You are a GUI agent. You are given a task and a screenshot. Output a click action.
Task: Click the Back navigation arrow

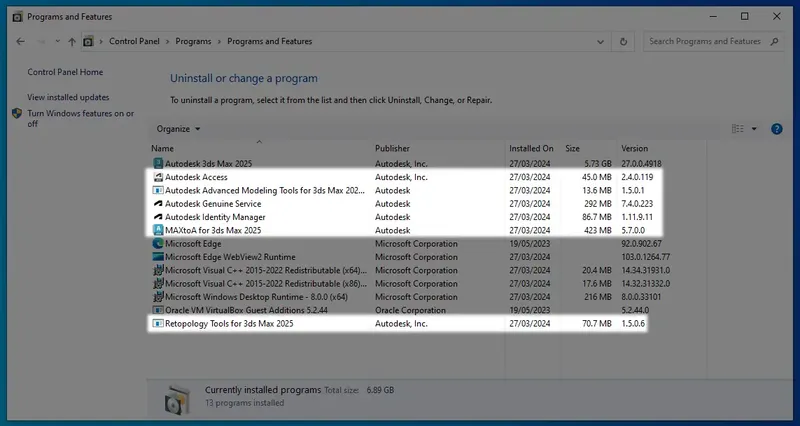(21, 42)
